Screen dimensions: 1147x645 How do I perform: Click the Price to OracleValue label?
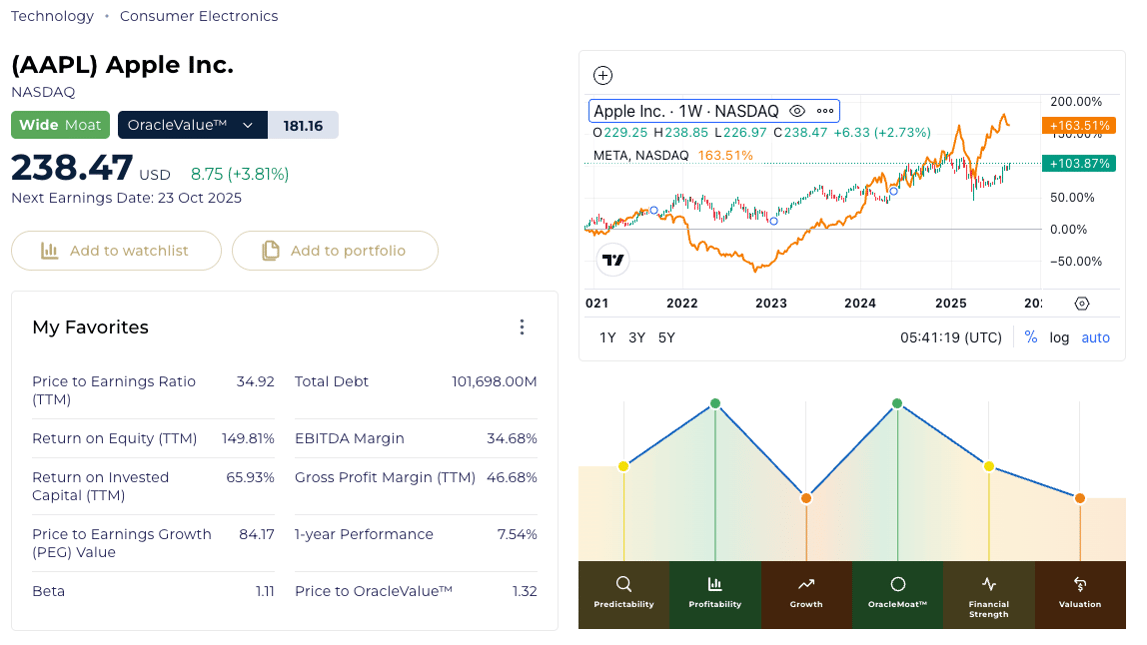[x=374, y=591]
